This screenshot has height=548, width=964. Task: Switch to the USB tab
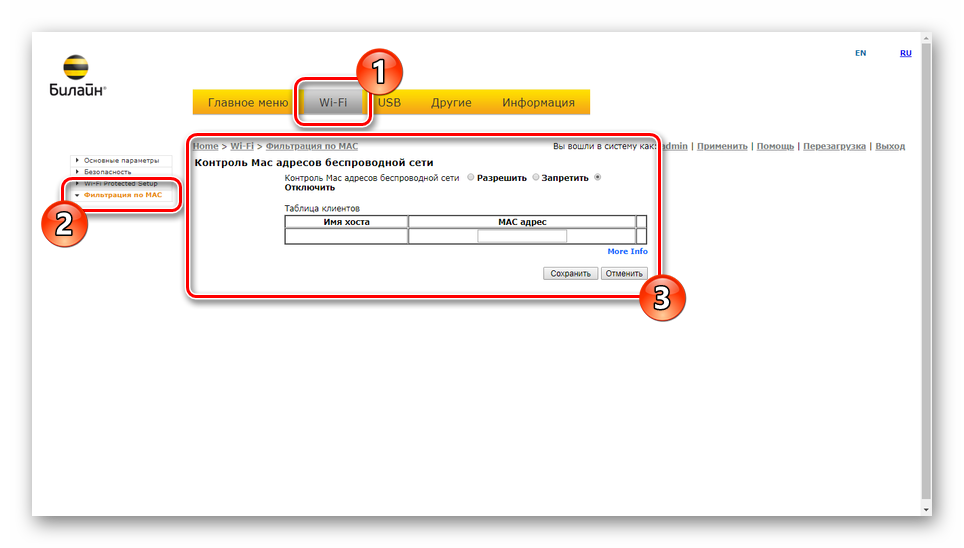389,102
